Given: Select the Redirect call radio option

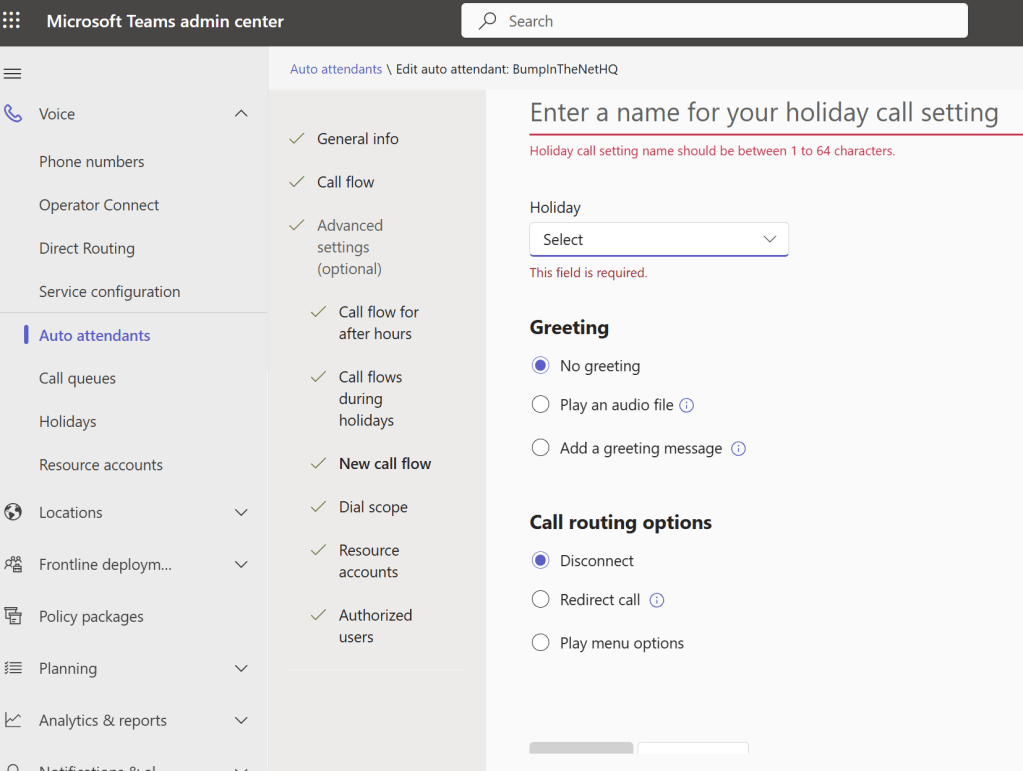Looking at the screenshot, I should [x=541, y=600].
